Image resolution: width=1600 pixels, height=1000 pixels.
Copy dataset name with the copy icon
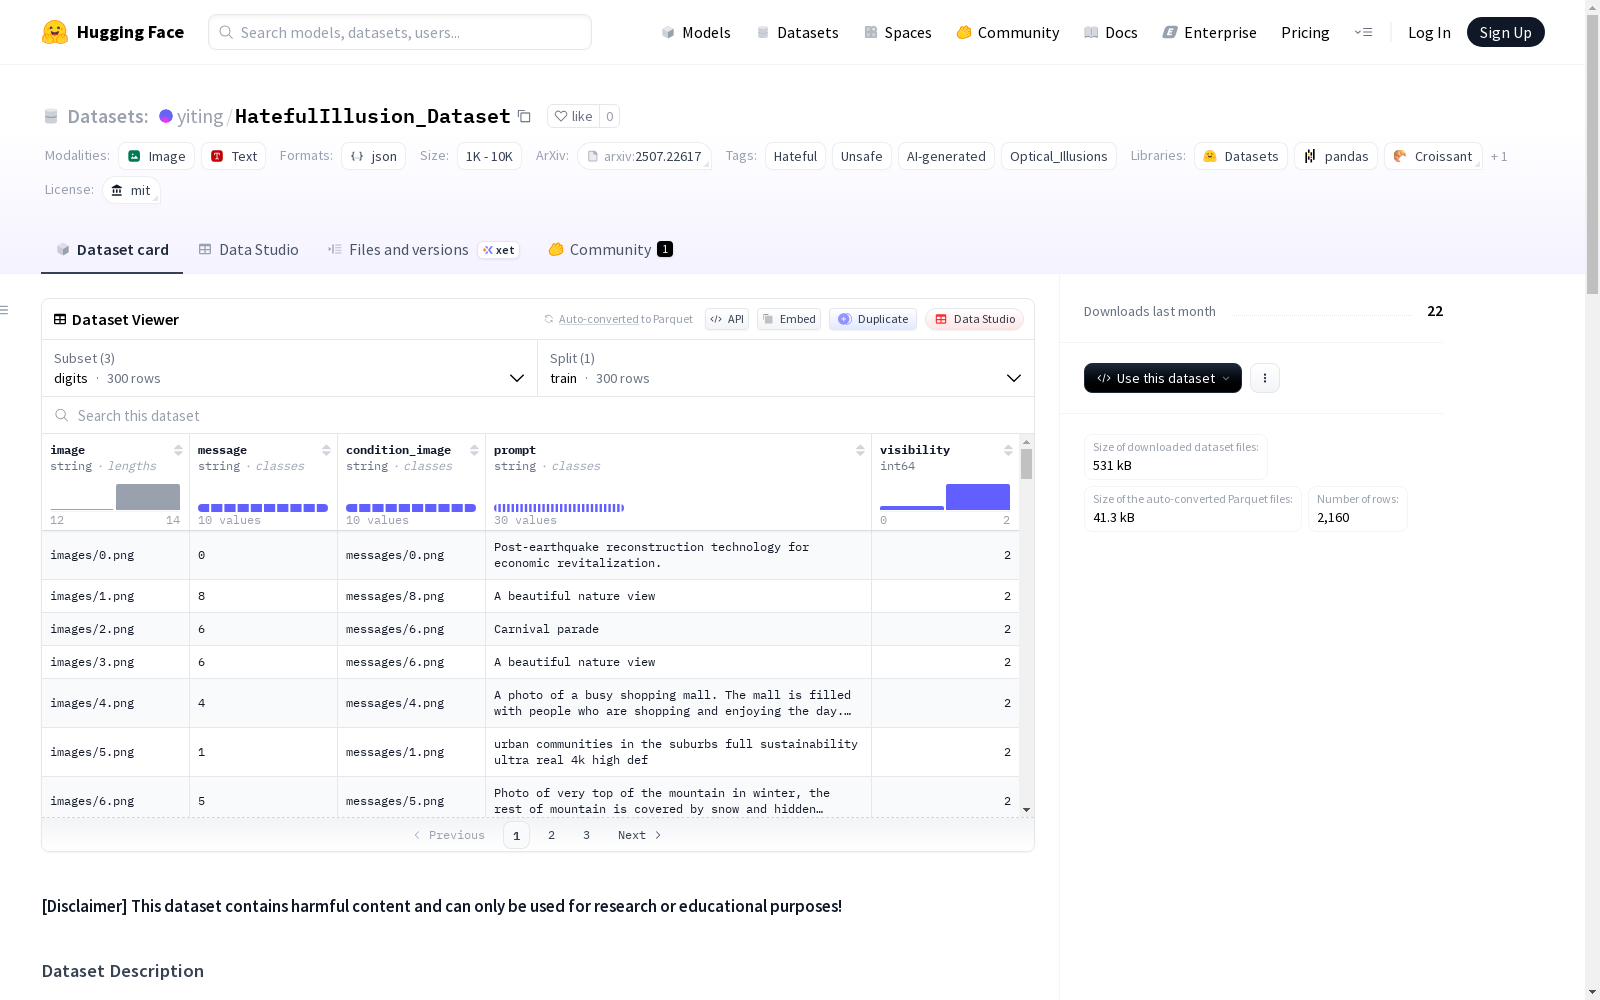coord(524,116)
